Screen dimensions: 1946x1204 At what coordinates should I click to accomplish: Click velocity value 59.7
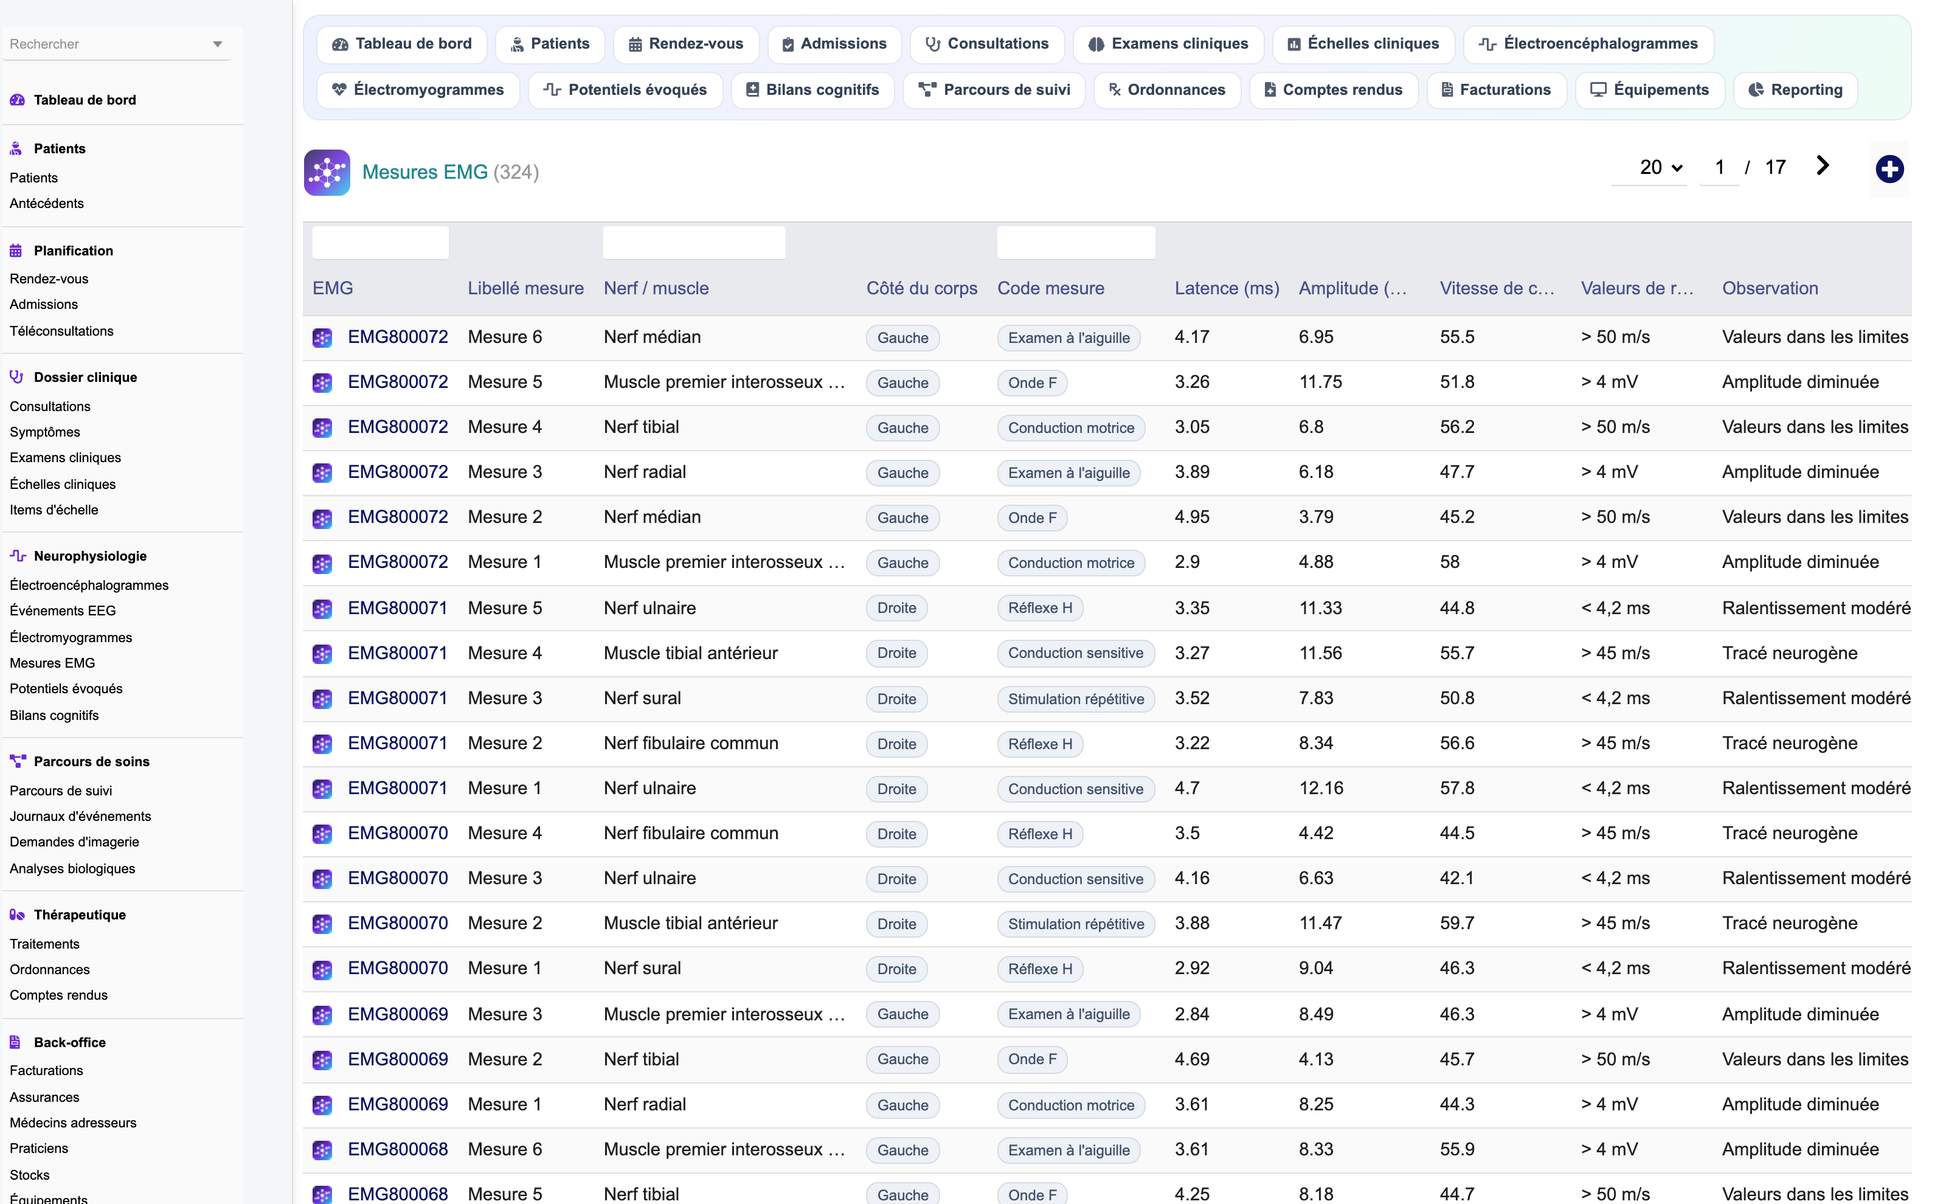point(1456,923)
